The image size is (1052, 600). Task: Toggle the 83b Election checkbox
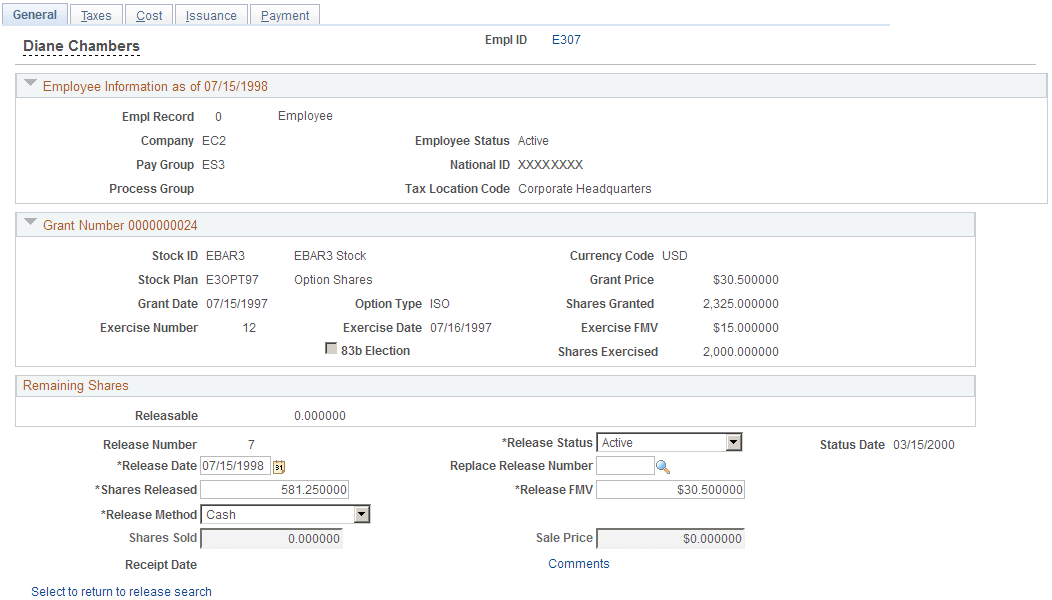click(331, 348)
